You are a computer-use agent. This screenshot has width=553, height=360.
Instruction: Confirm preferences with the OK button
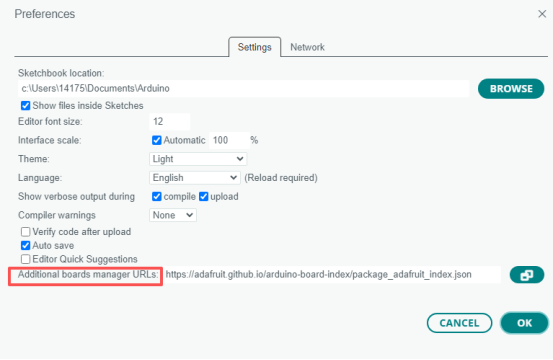pyautogui.click(x=524, y=323)
